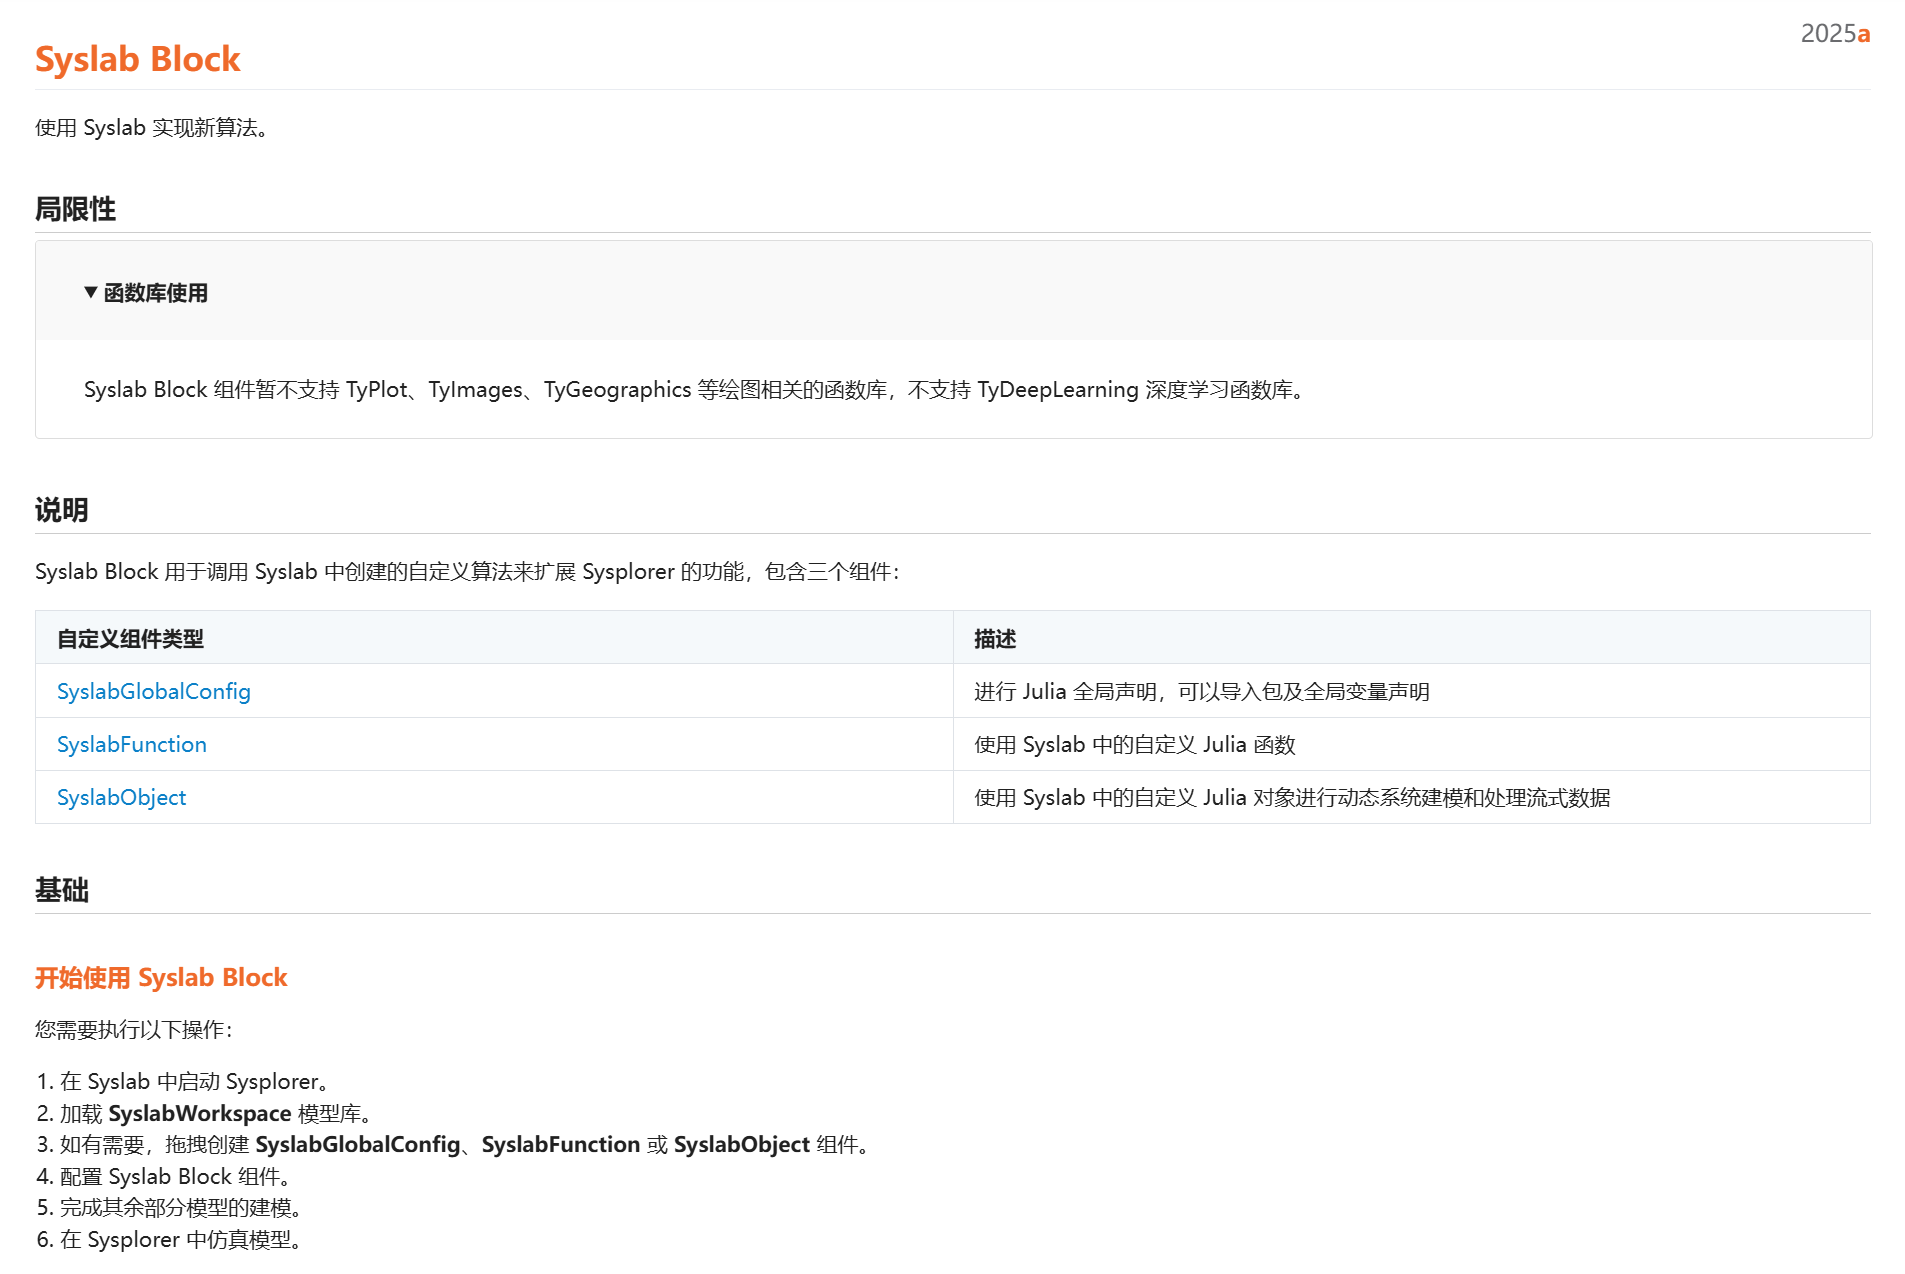Click the 局限性 section heading
The width and height of the screenshot is (1905, 1274).
pos(75,209)
